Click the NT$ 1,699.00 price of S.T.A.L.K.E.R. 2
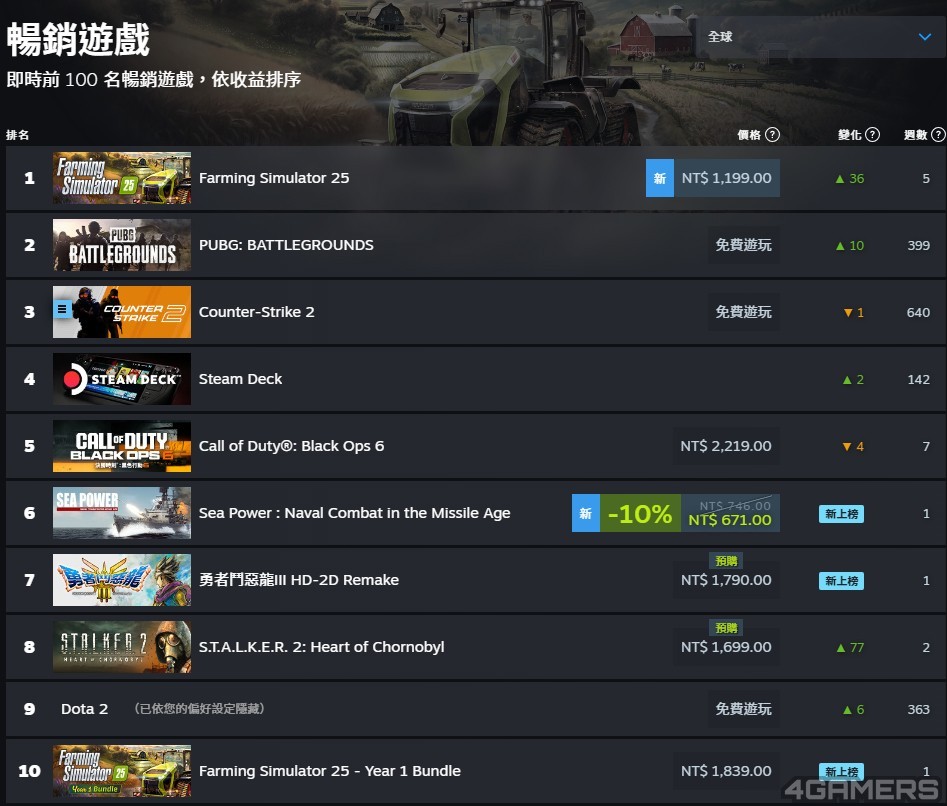This screenshot has height=806, width=947. point(726,647)
